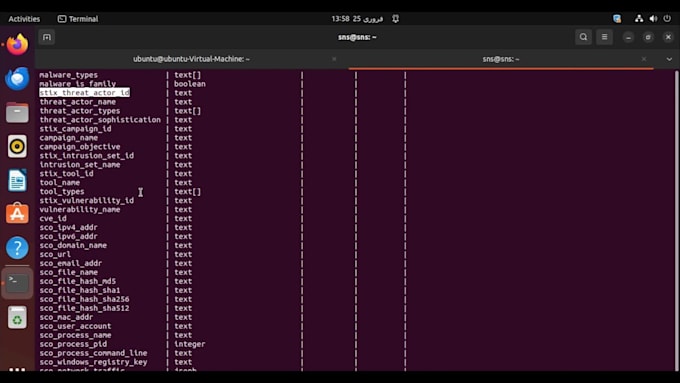Open the Trash icon in dock
Viewport: 680px width, 383px height.
[17, 317]
